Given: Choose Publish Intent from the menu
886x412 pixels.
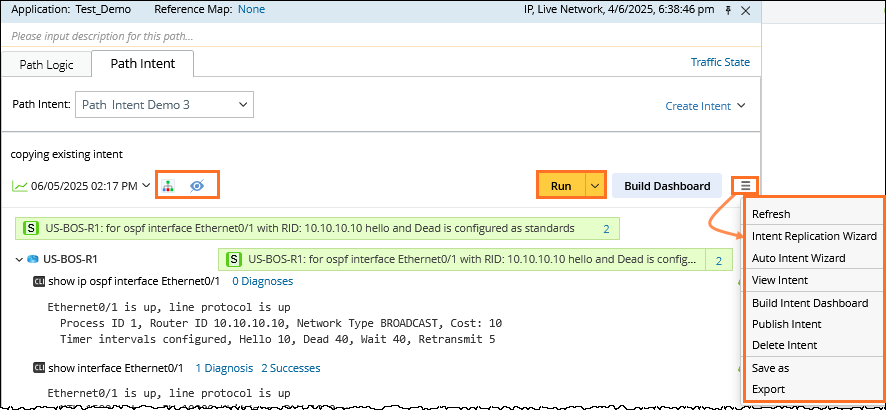Looking at the screenshot, I should coord(786,324).
